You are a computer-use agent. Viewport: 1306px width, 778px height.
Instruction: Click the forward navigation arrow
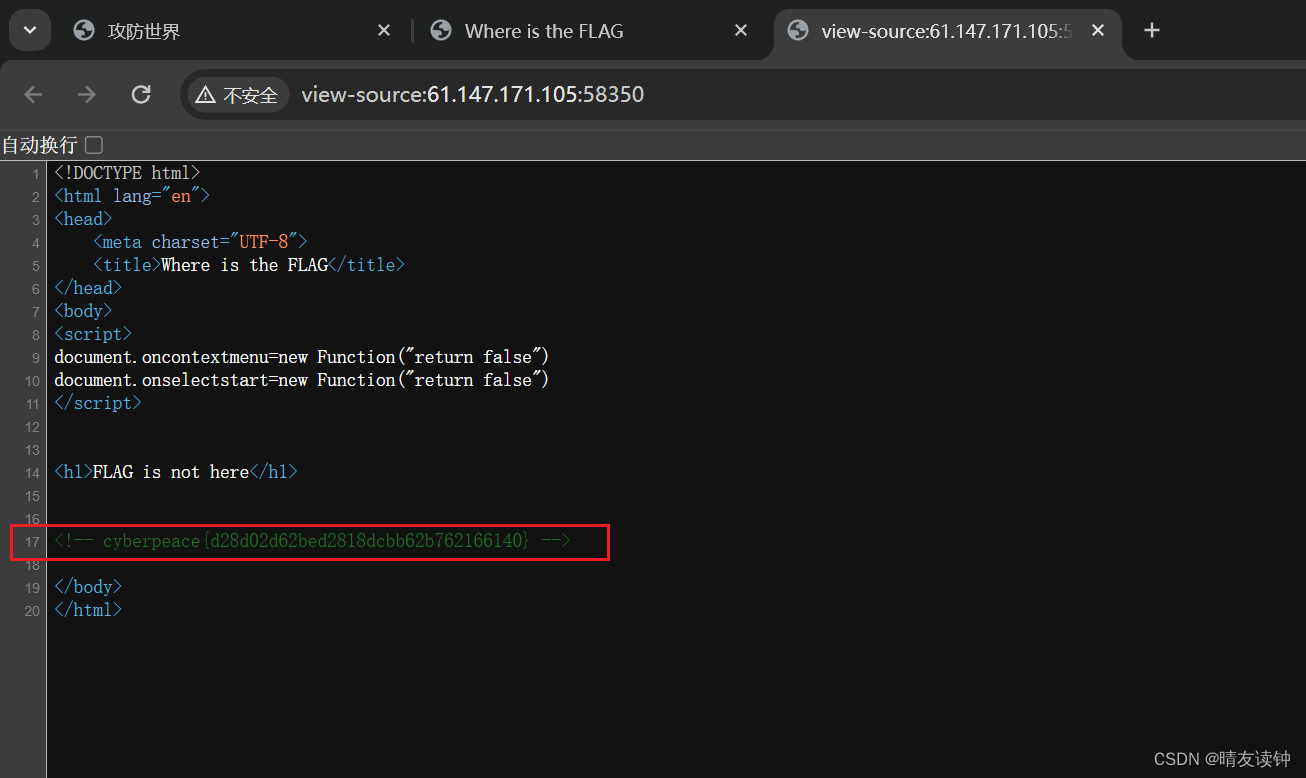[x=87, y=94]
